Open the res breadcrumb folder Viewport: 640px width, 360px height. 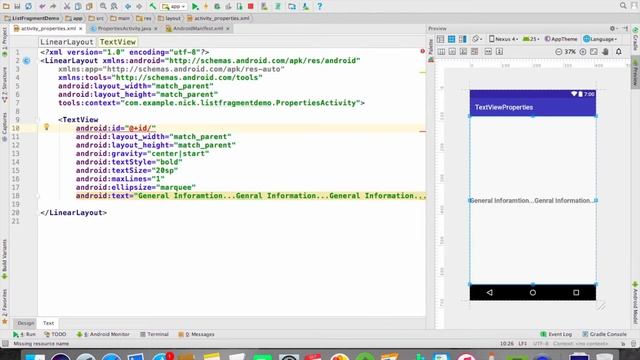(144, 18)
